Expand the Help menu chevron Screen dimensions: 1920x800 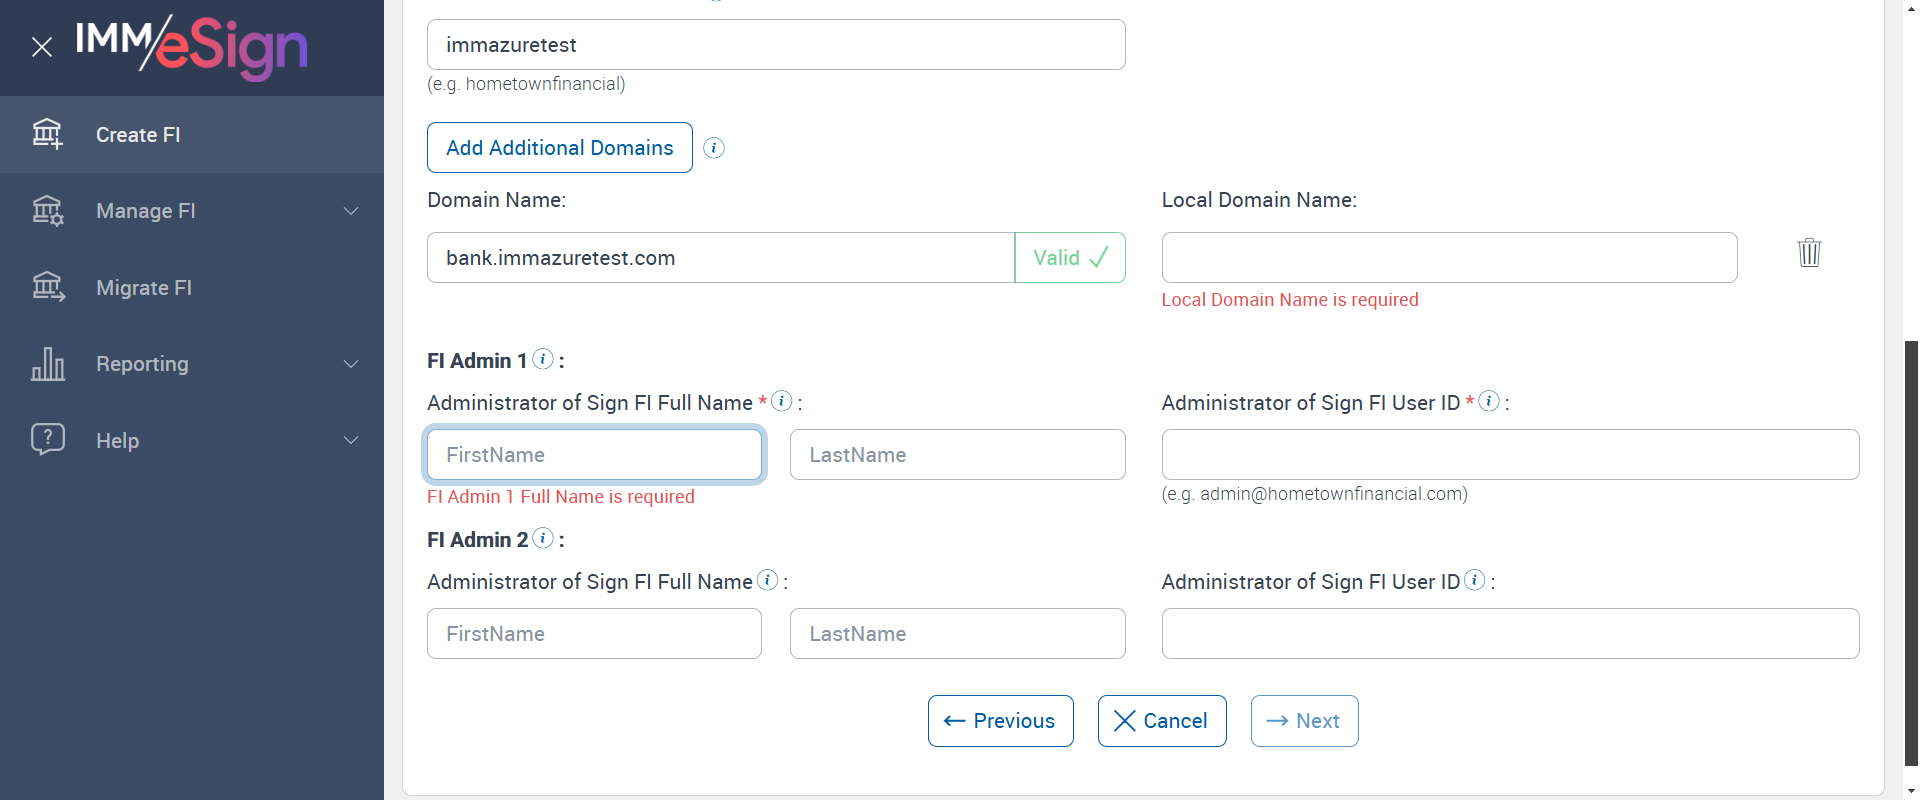point(351,440)
